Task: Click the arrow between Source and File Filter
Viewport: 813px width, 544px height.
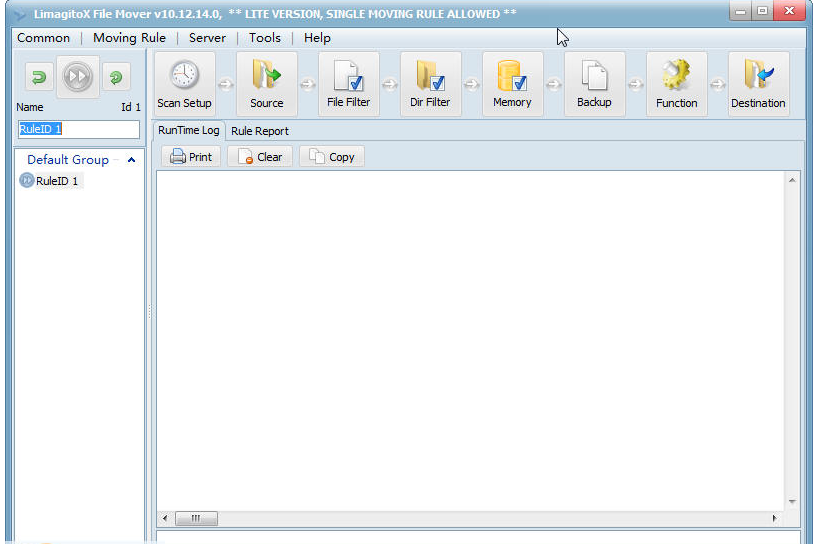Action: tap(307, 84)
